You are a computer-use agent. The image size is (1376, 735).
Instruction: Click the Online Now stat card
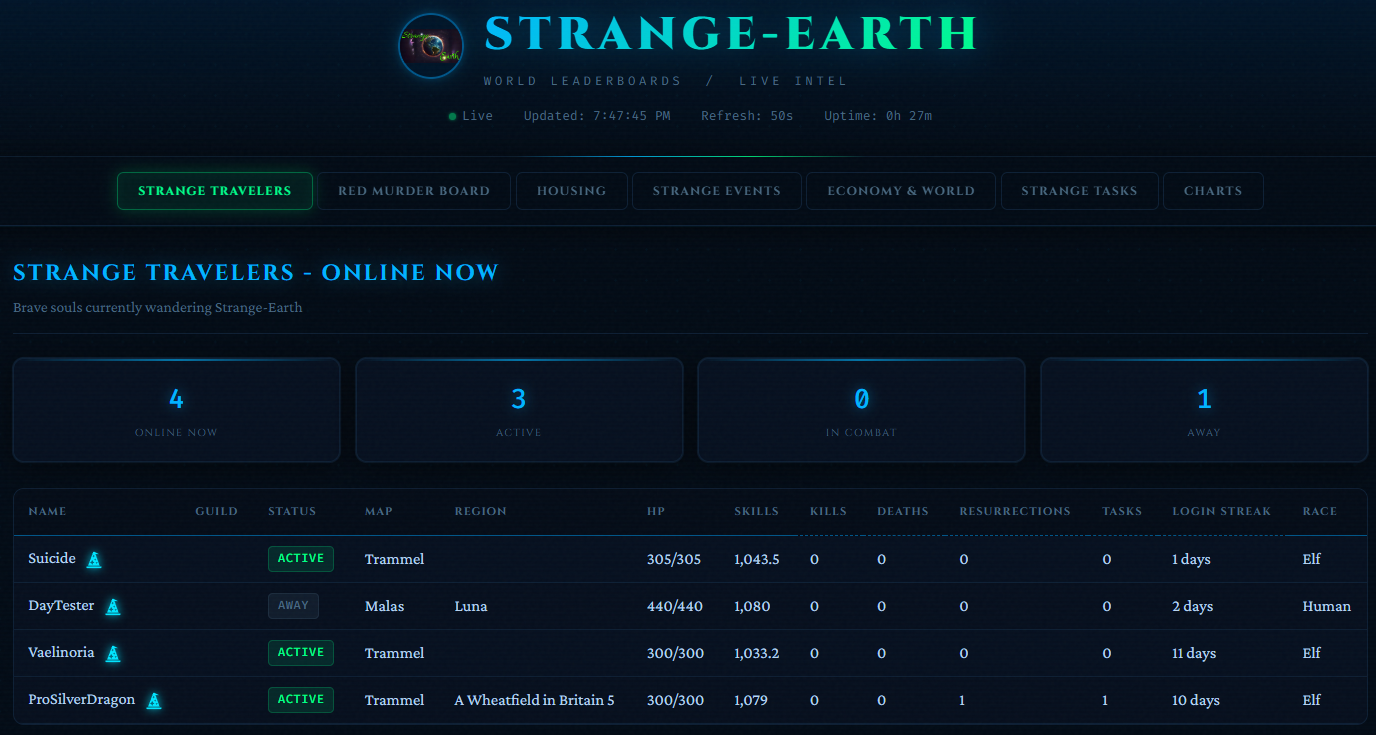click(x=176, y=410)
